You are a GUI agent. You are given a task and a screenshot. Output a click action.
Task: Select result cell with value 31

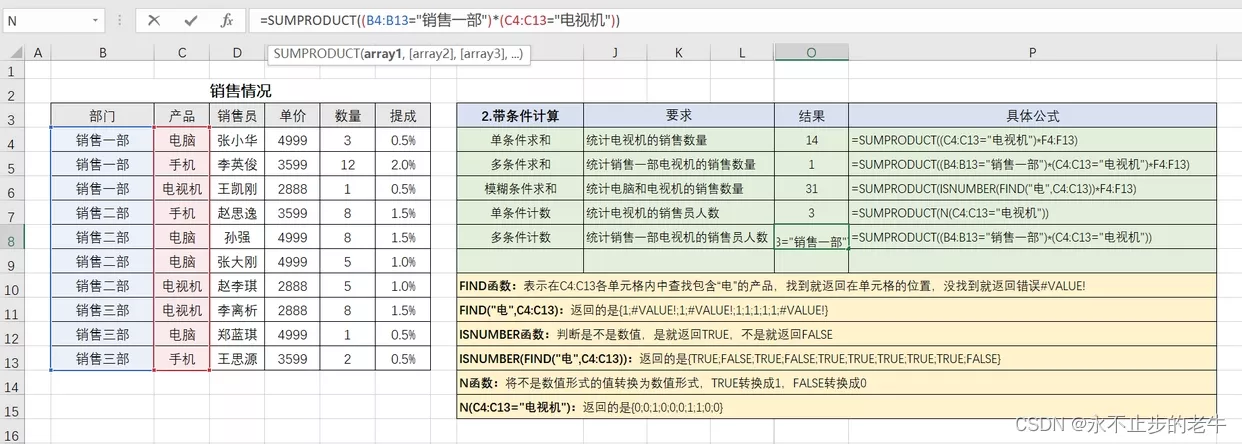tap(811, 188)
